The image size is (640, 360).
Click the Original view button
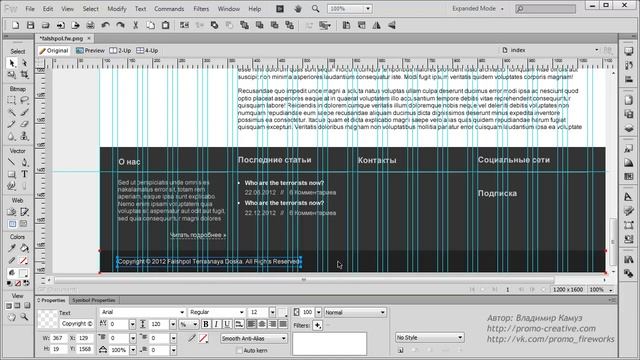pos(54,51)
